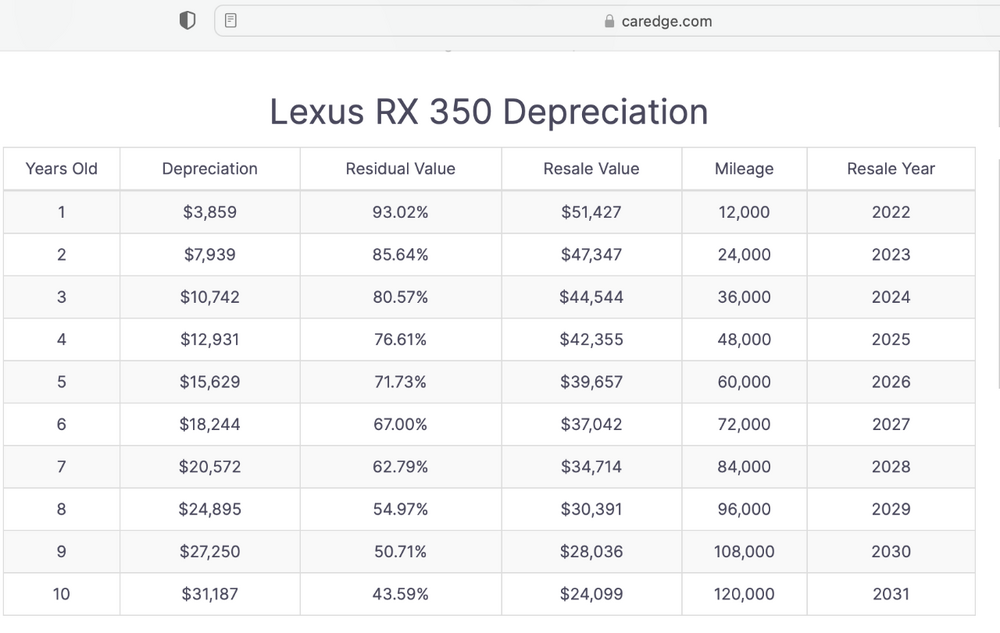Select the $31,187 depreciation cell
The width and height of the screenshot is (1000, 633).
210,594
